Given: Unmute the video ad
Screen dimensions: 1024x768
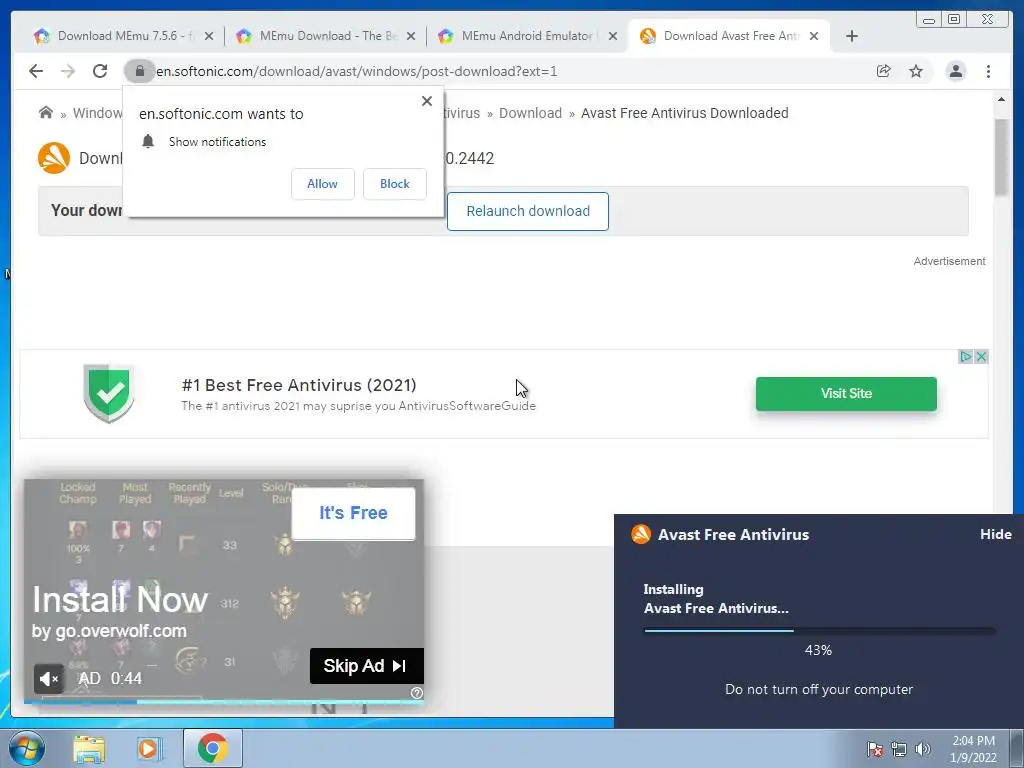Looking at the screenshot, I should pyautogui.click(x=49, y=679).
